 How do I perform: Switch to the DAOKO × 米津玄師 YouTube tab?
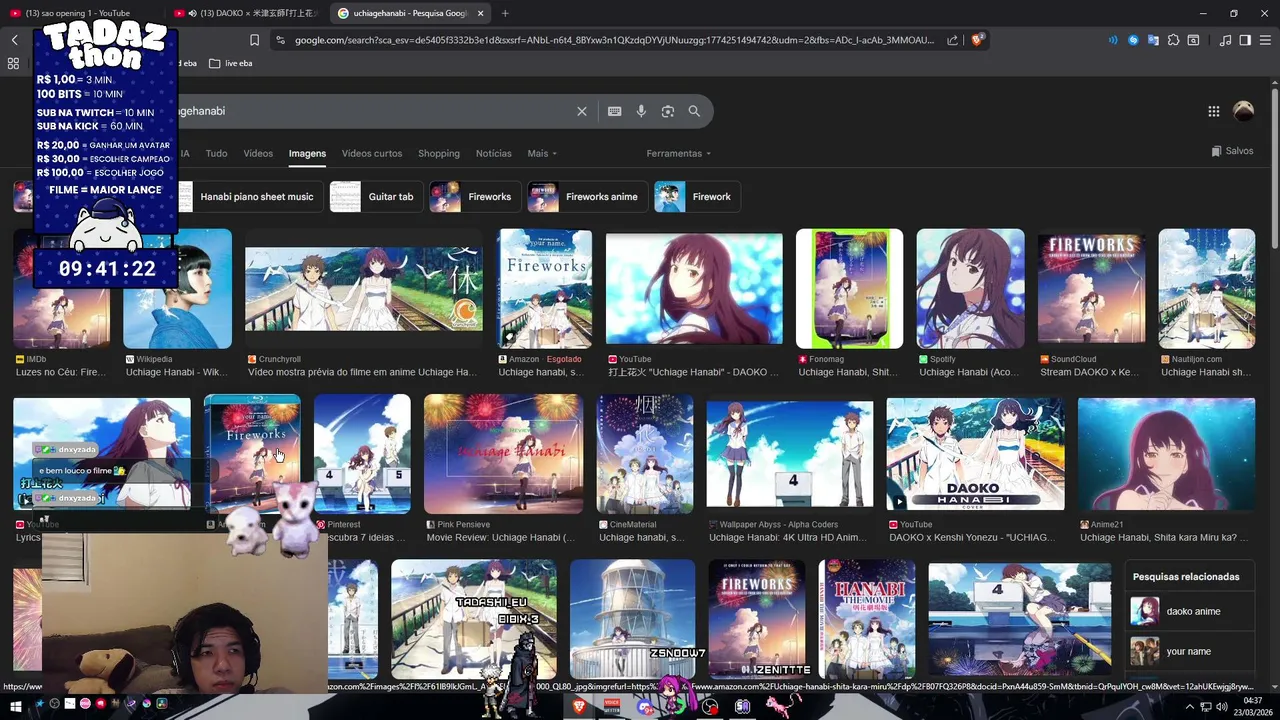[x=244, y=13]
